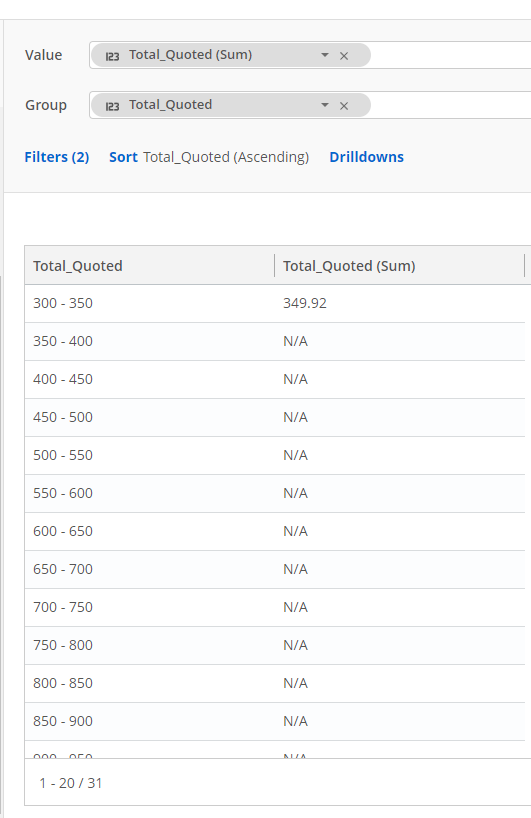The width and height of the screenshot is (531, 818).
Task: Open the Sort options
Action: point(123,157)
